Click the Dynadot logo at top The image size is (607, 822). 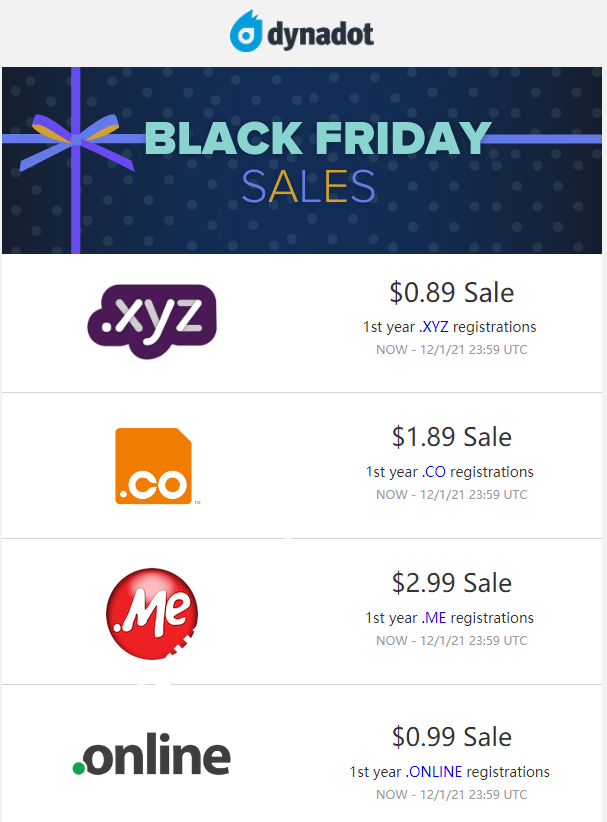[302, 32]
